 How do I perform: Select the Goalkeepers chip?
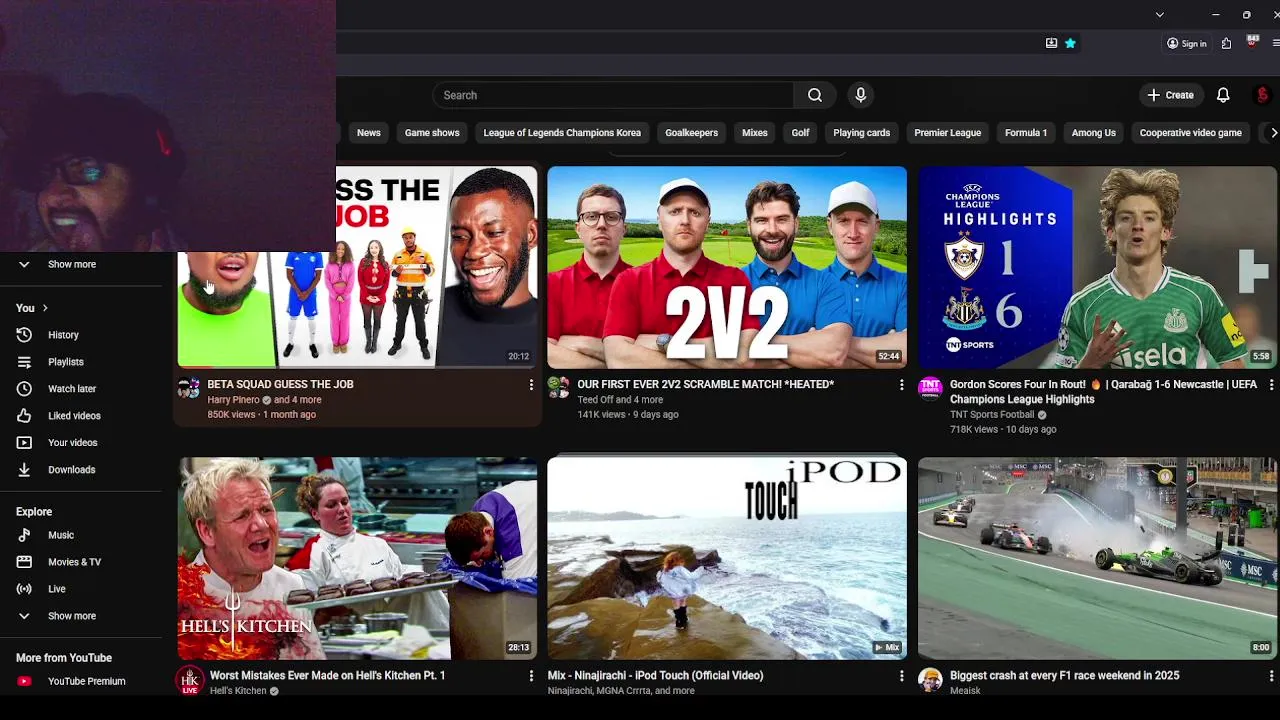coord(692,133)
